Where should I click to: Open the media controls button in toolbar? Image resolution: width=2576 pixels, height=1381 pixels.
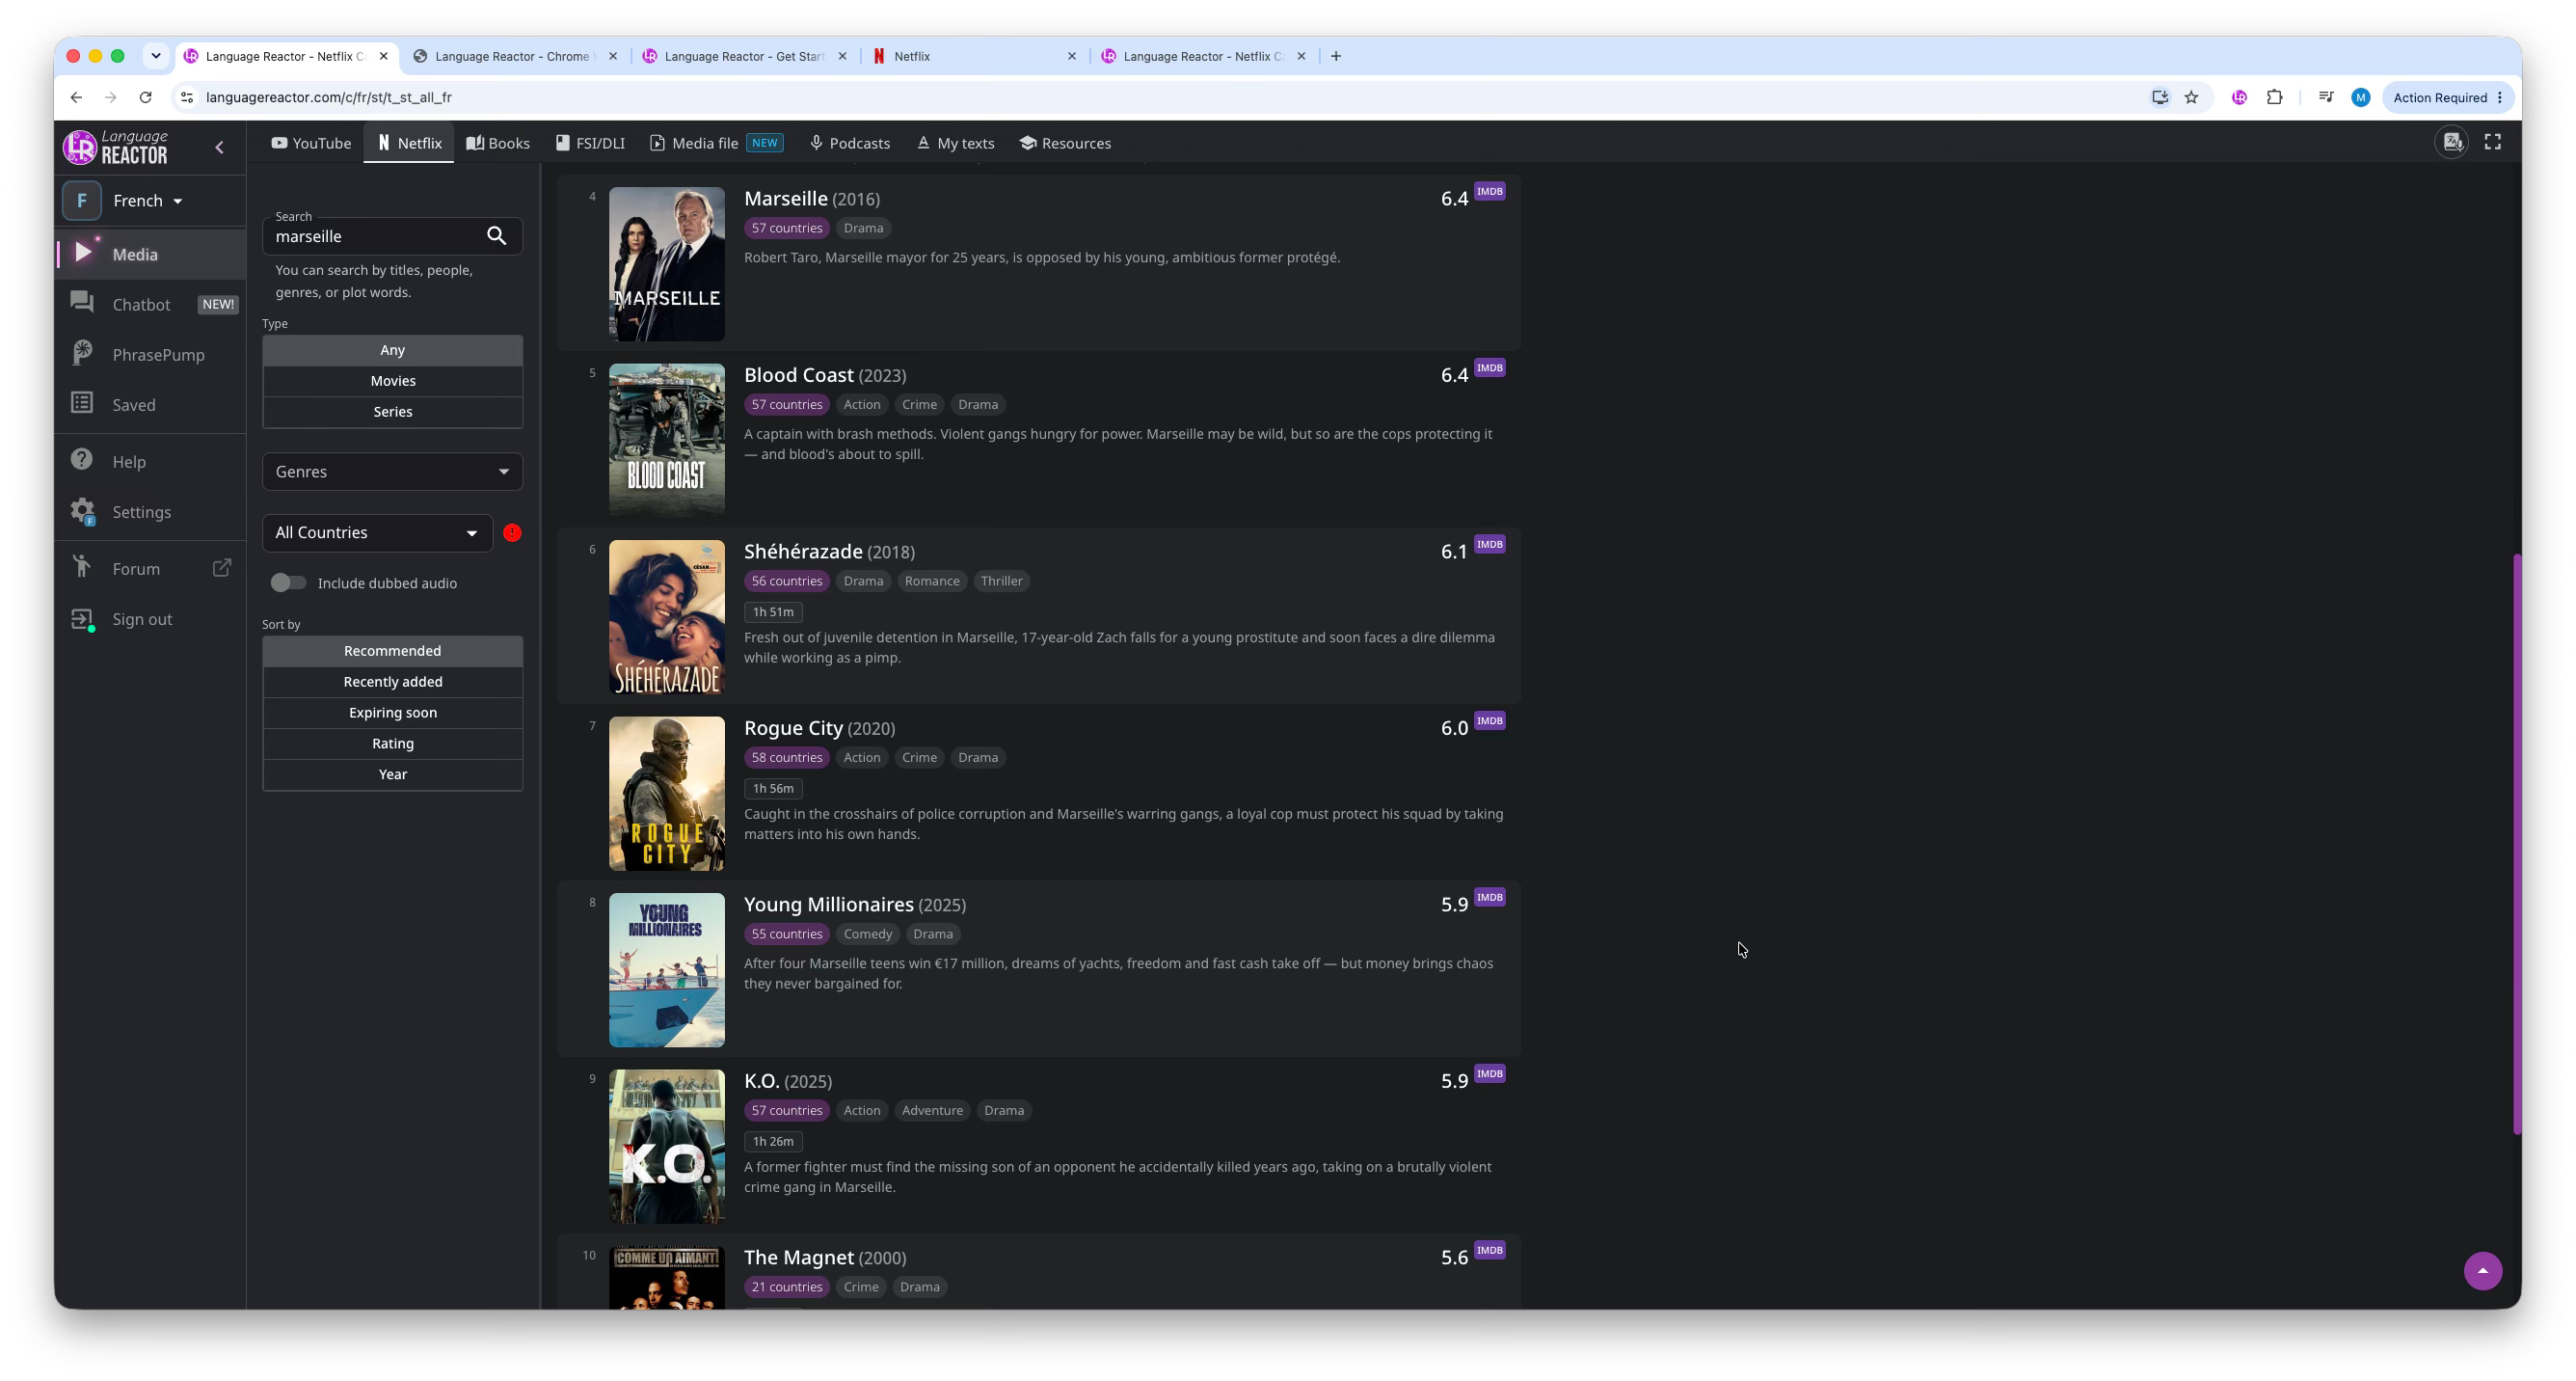(2326, 97)
